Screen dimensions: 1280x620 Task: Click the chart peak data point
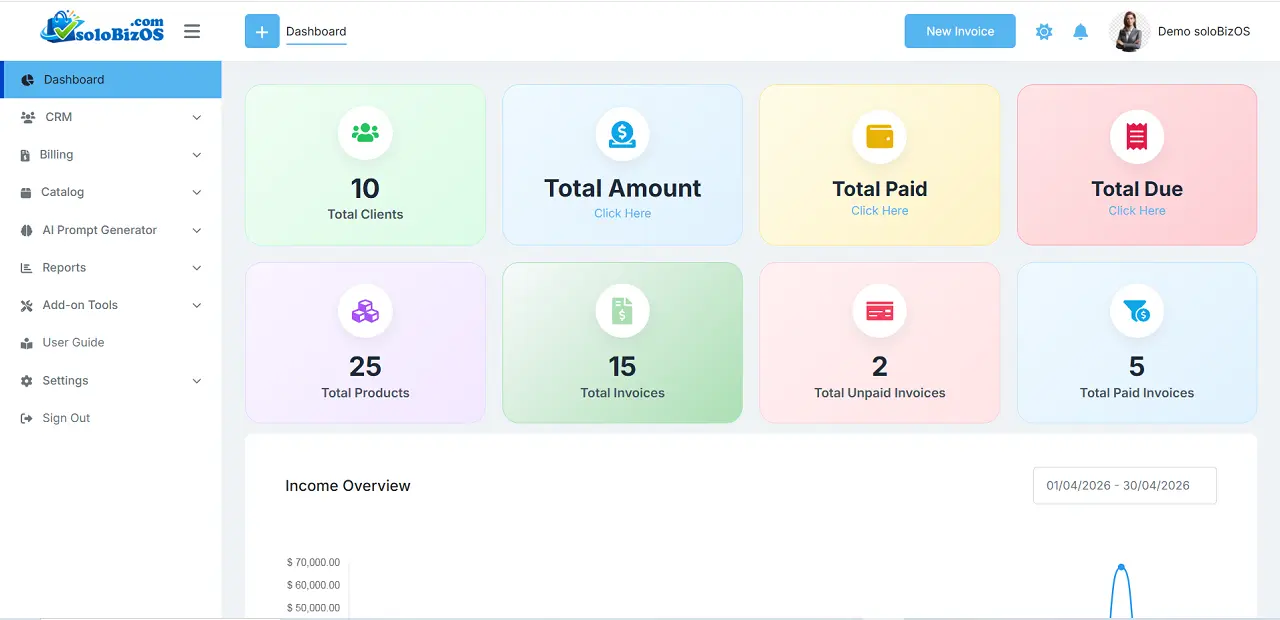(1121, 567)
